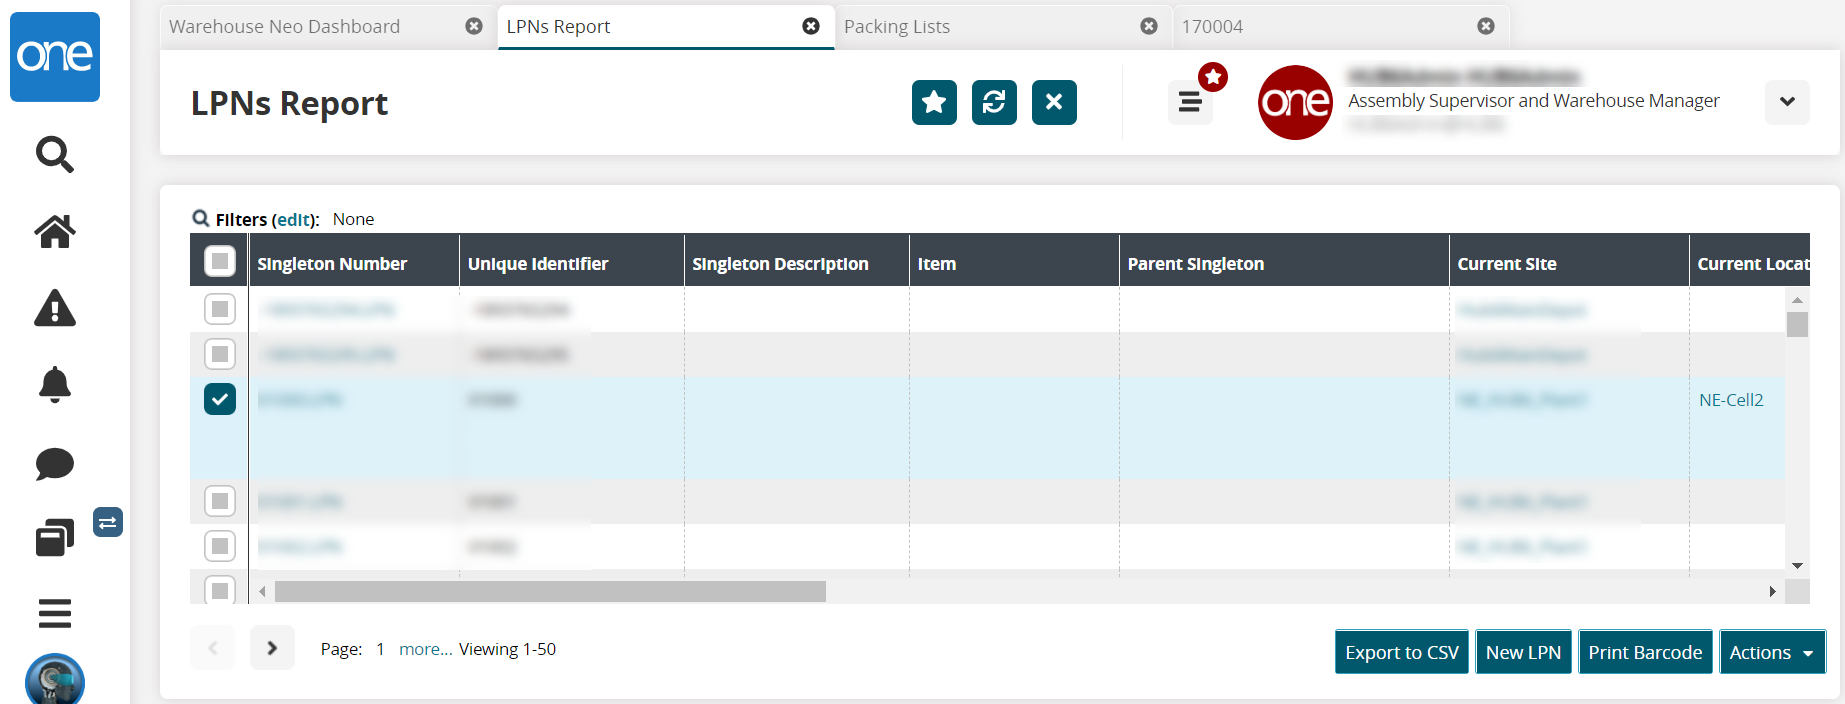Image resolution: width=1845 pixels, height=704 pixels.
Task: Close report with the teal X button
Action: tap(1054, 102)
